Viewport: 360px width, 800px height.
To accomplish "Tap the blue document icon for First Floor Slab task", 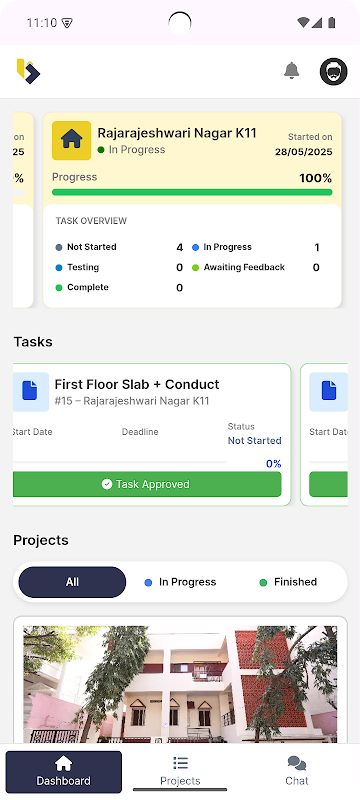I will [x=30, y=392].
